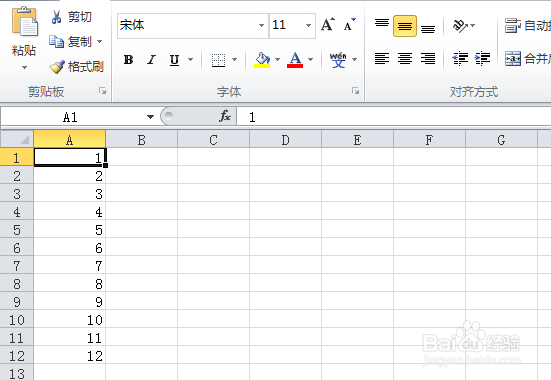This screenshot has height=380, width=551.
Task: Click cell A1 containing 1
Action: tap(70, 157)
